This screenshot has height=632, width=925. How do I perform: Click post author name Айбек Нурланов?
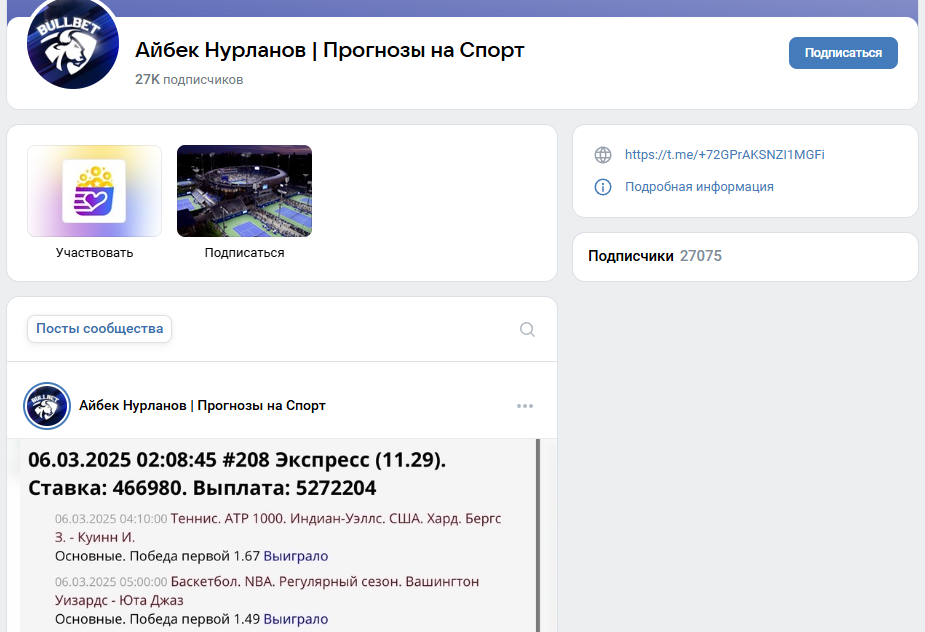pyautogui.click(x=202, y=406)
